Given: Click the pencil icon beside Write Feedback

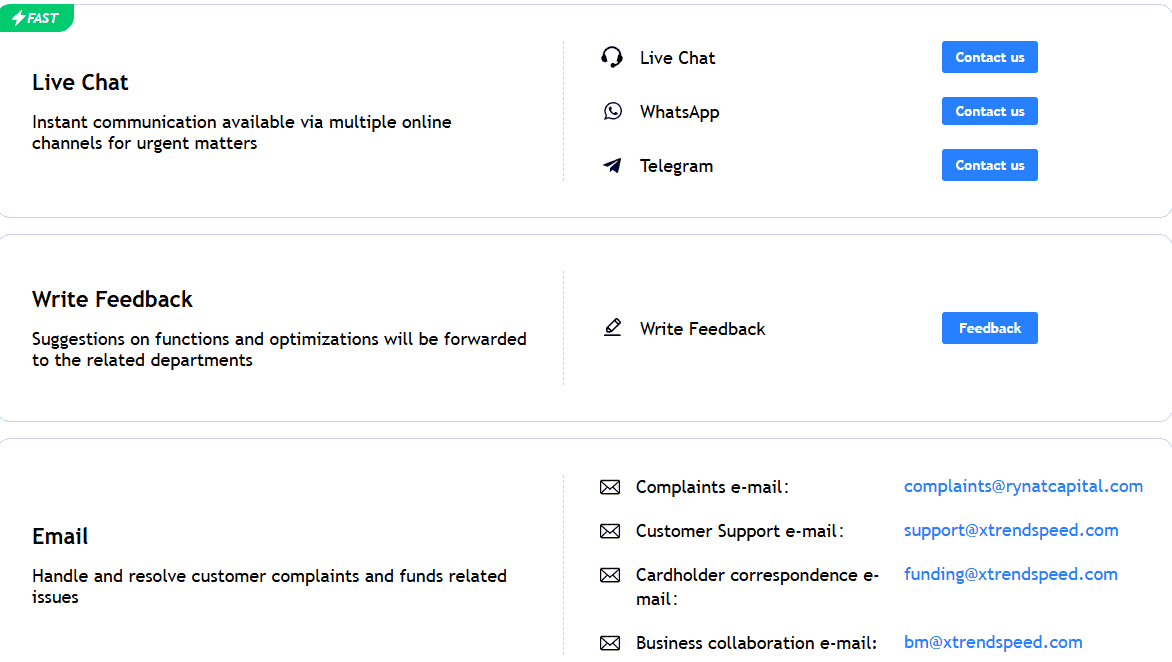Looking at the screenshot, I should point(612,327).
